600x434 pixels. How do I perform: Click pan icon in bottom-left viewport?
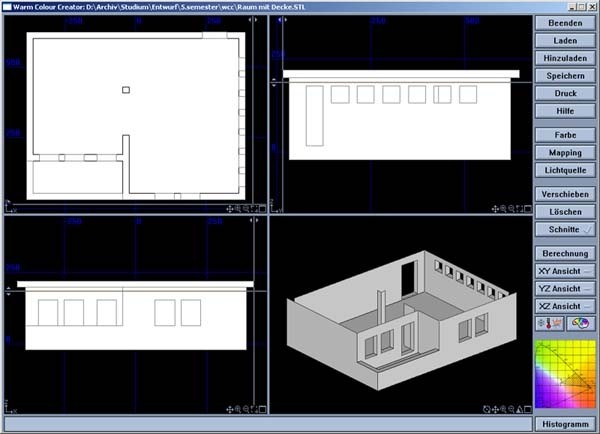(230, 409)
